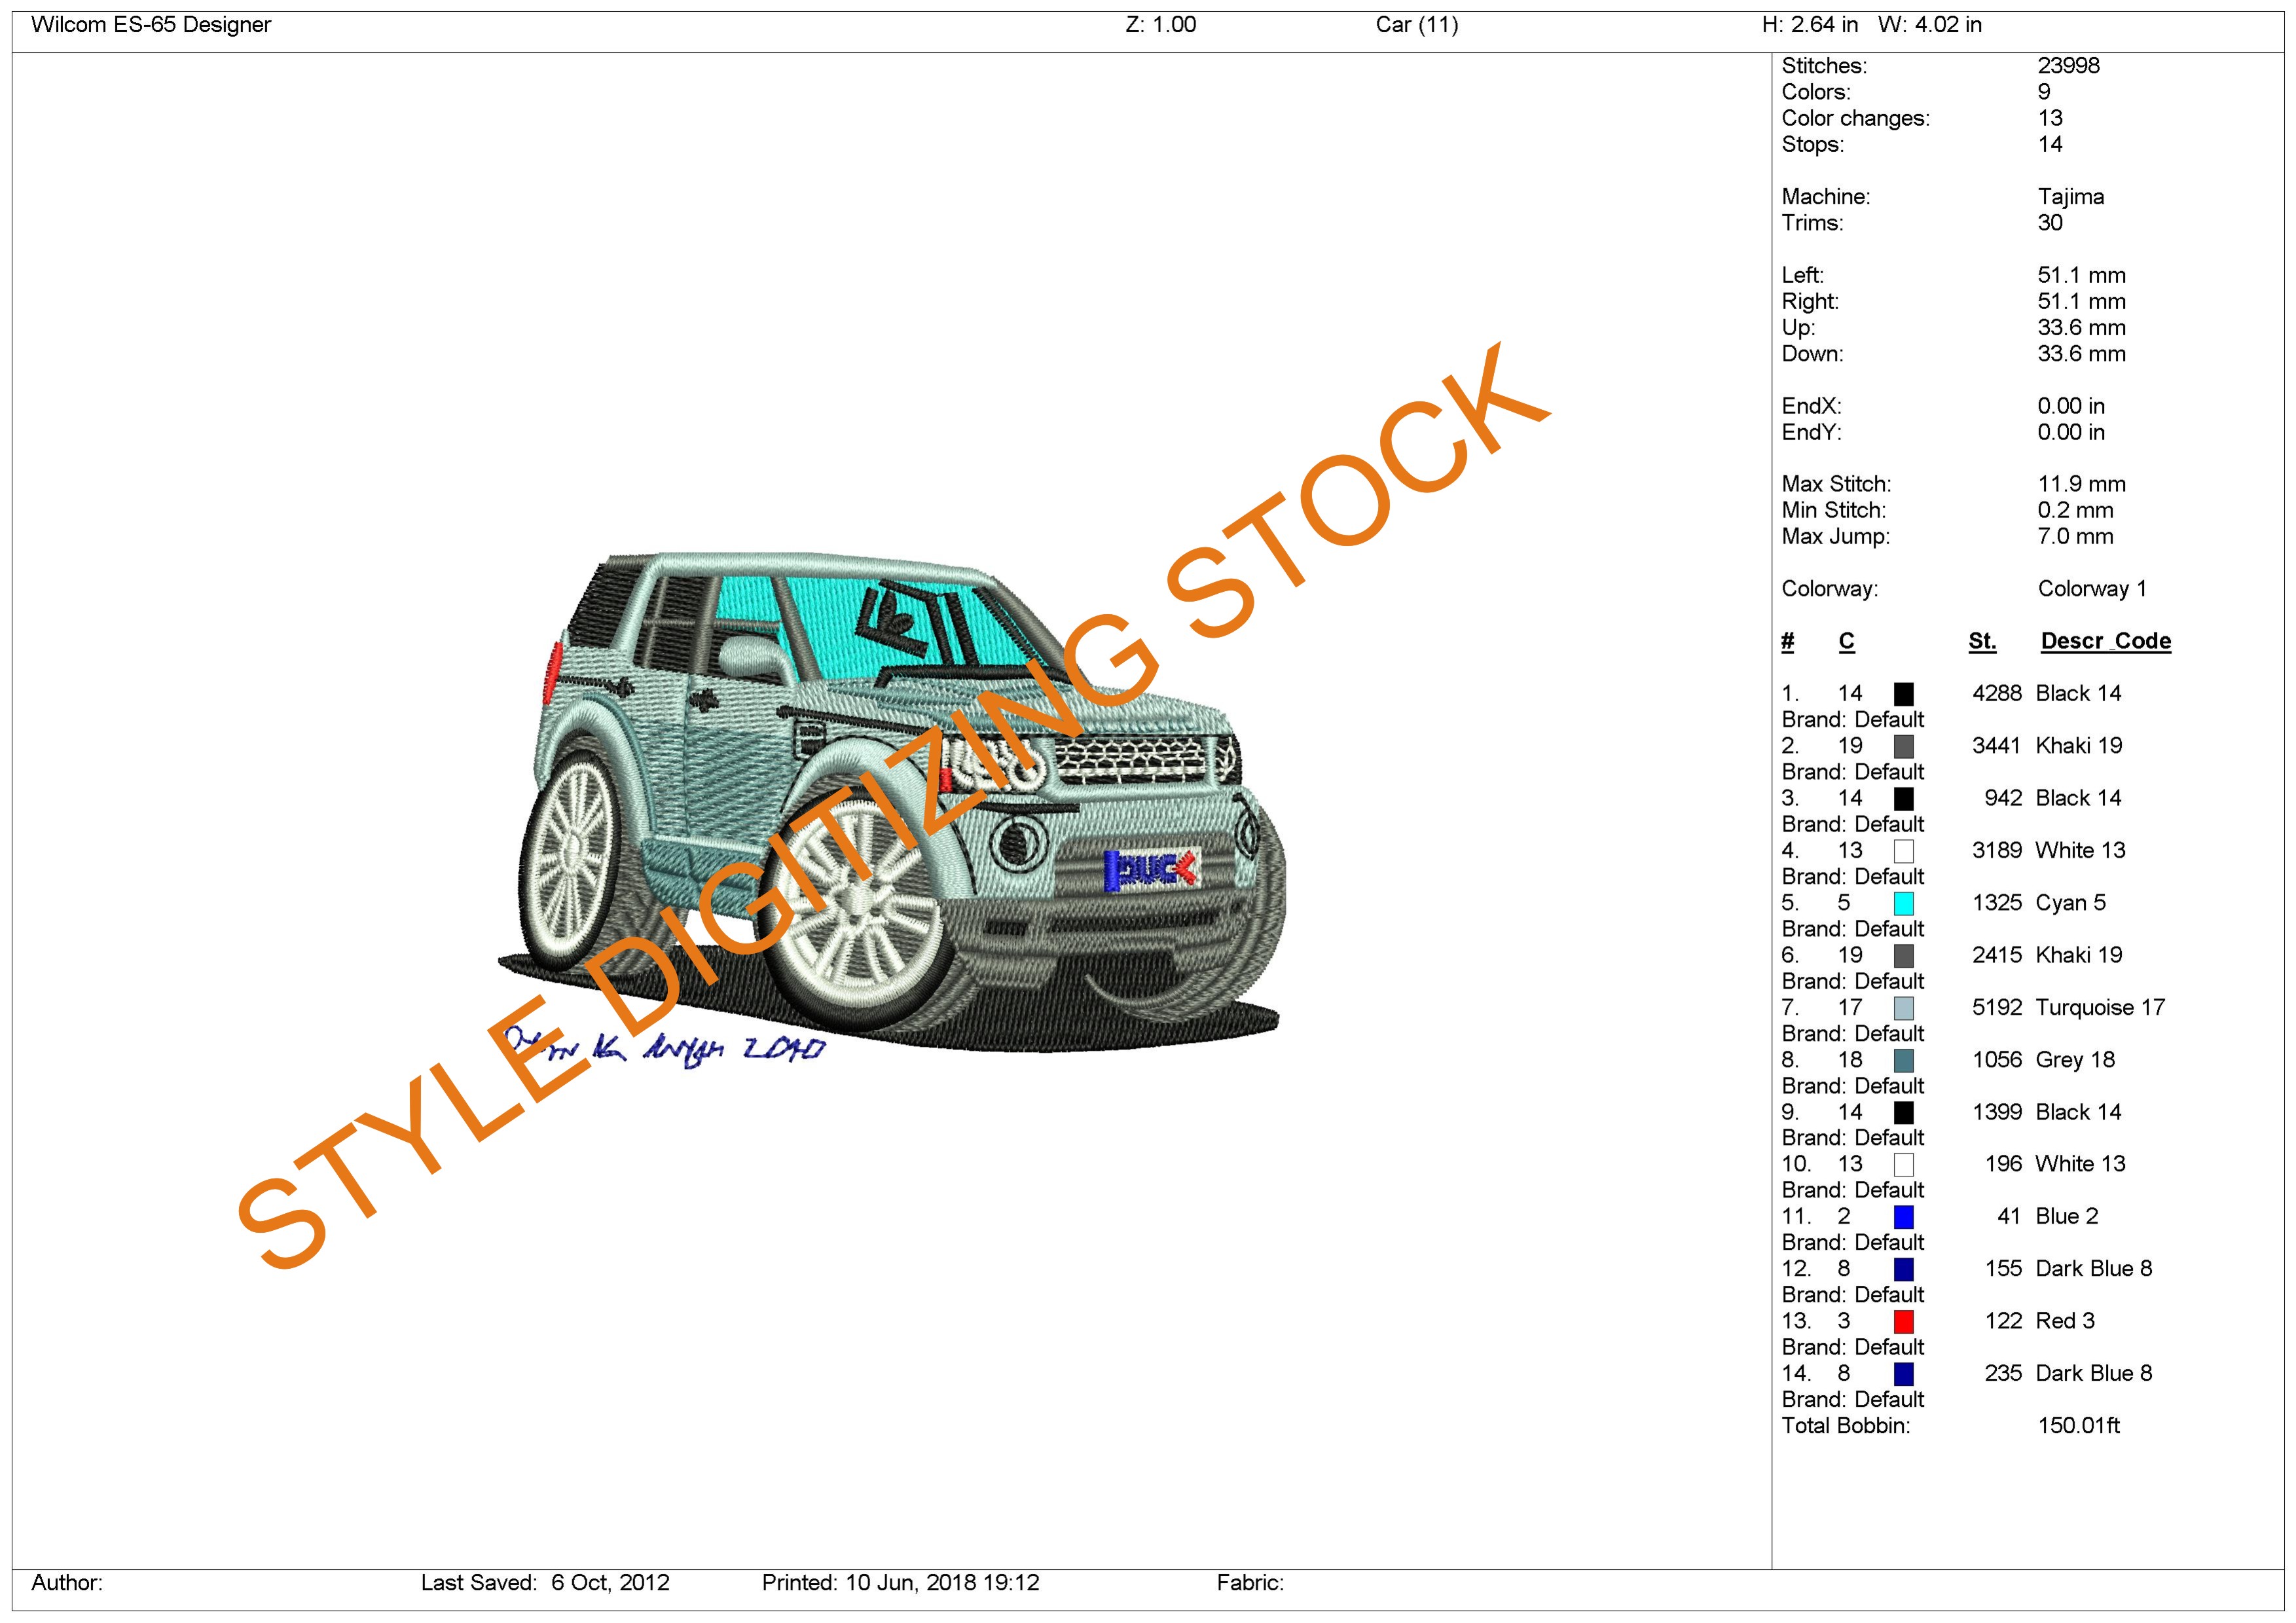This screenshot has height=1623, width=2296.
Task: Click the Stitches count value 23998
Action: pyautogui.click(x=2068, y=66)
